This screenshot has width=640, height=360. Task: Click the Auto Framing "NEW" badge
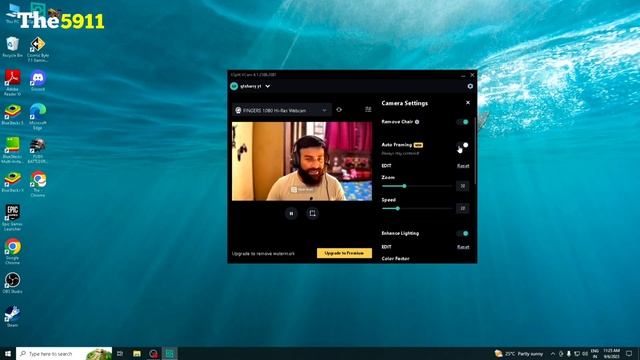pos(418,145)
